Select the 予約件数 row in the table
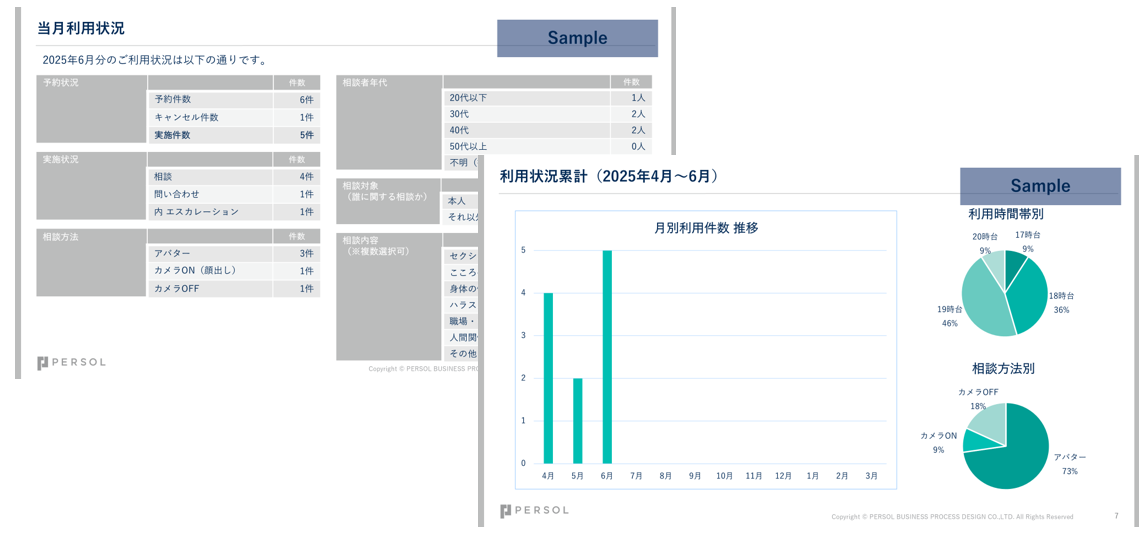The image size is (1148, 538). [233, 100]
